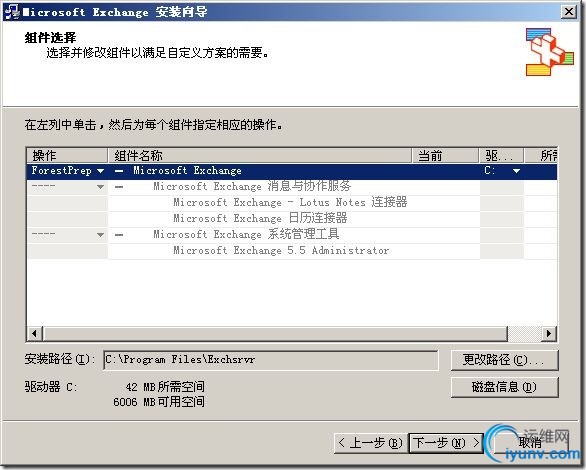Click the 所需 column header at the right
This screenshot has width=586, height=470.
(541, 155)
